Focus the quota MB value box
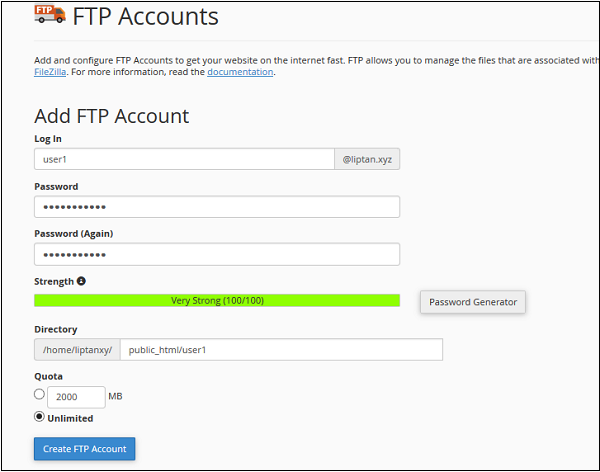Viewport: 600px width, 472px height. 76,397
